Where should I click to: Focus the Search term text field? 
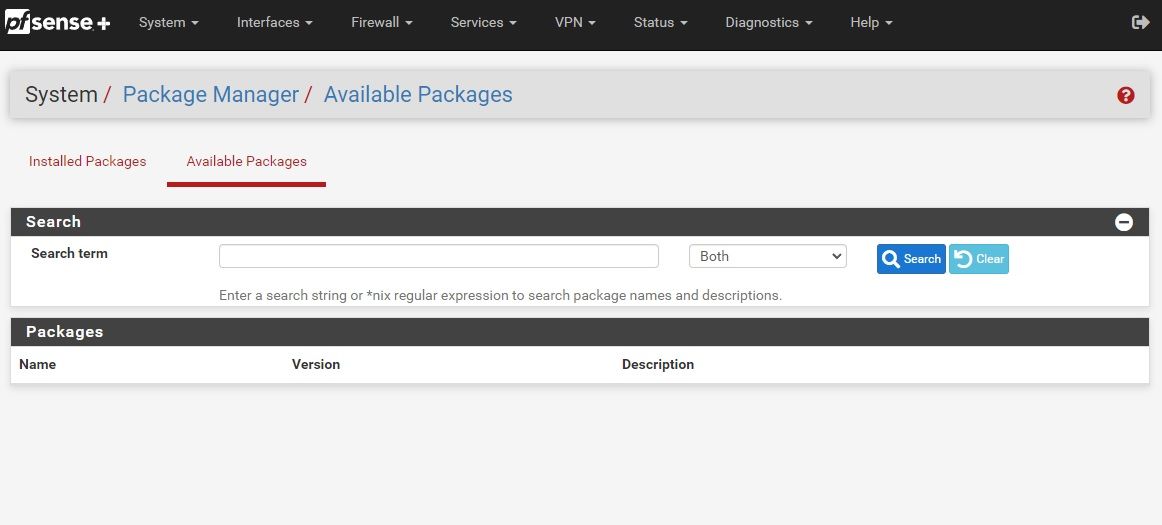pos(438,256)
